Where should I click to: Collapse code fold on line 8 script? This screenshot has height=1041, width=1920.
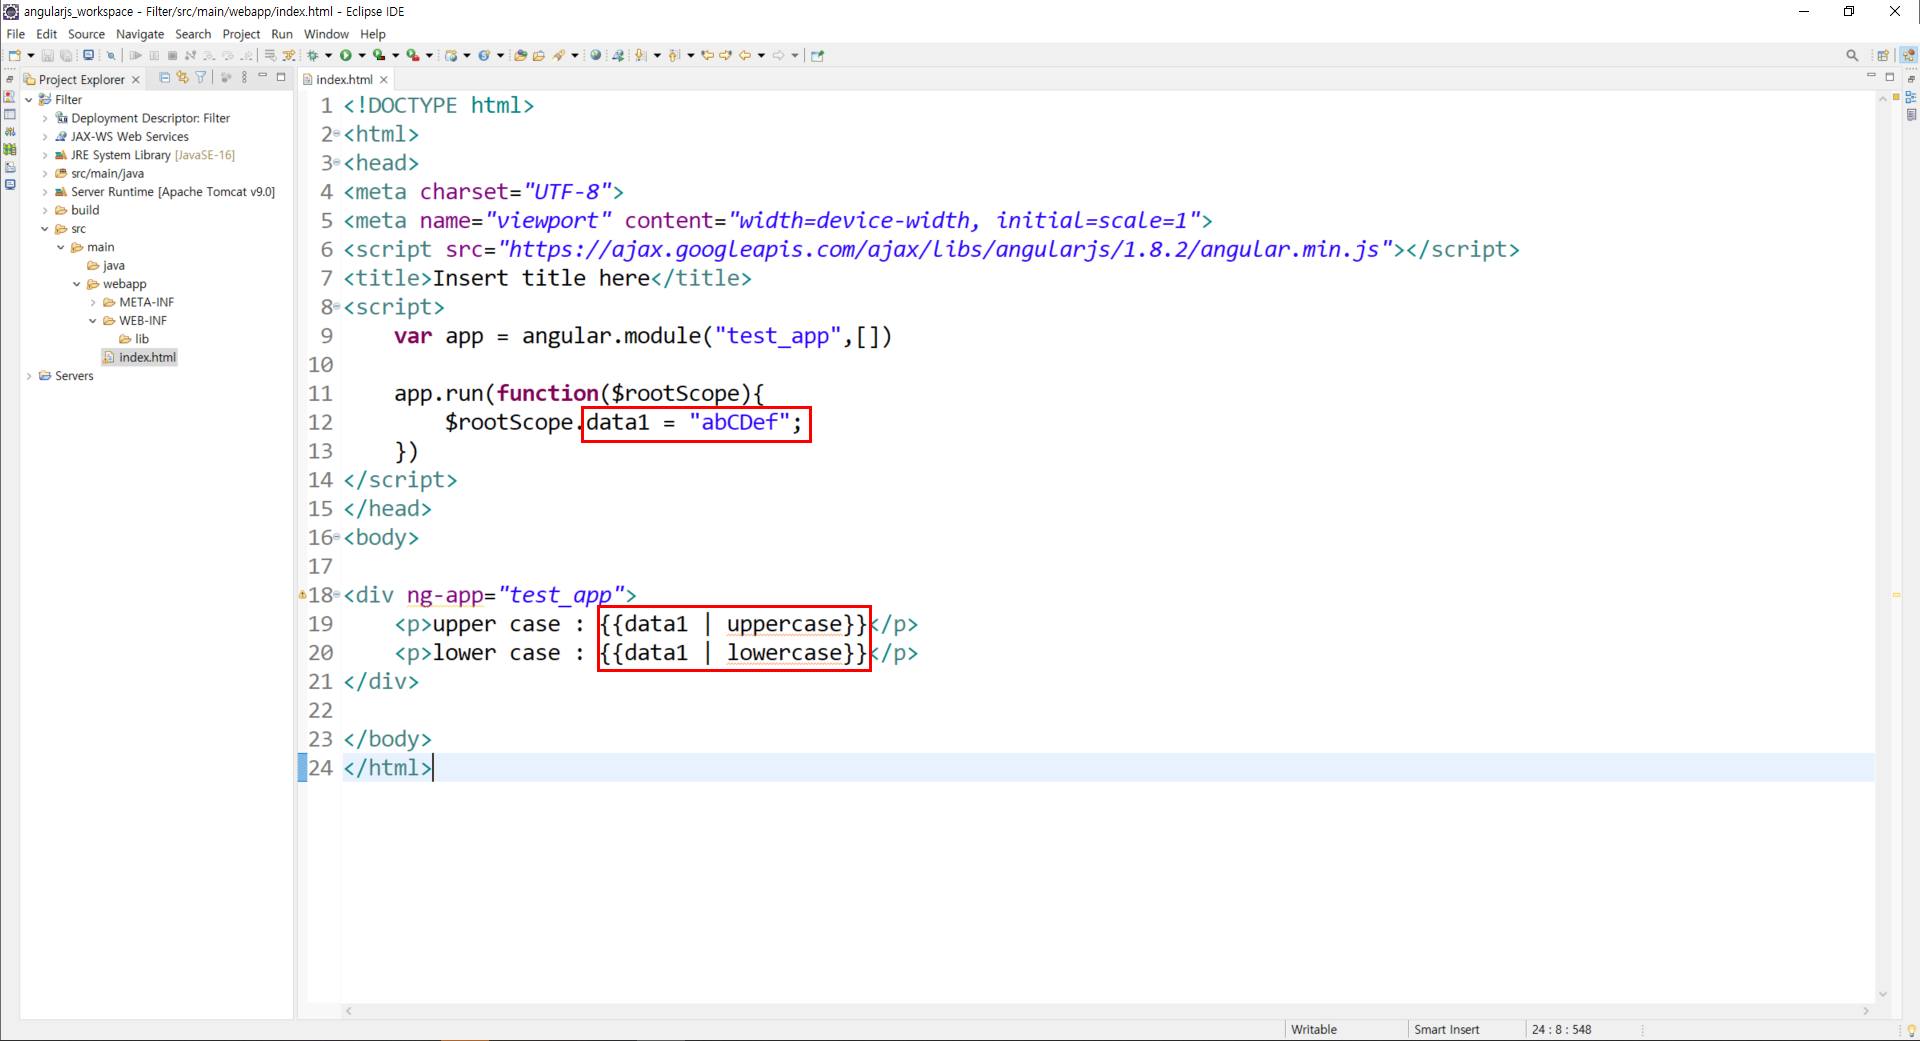[x=338, y=308]
